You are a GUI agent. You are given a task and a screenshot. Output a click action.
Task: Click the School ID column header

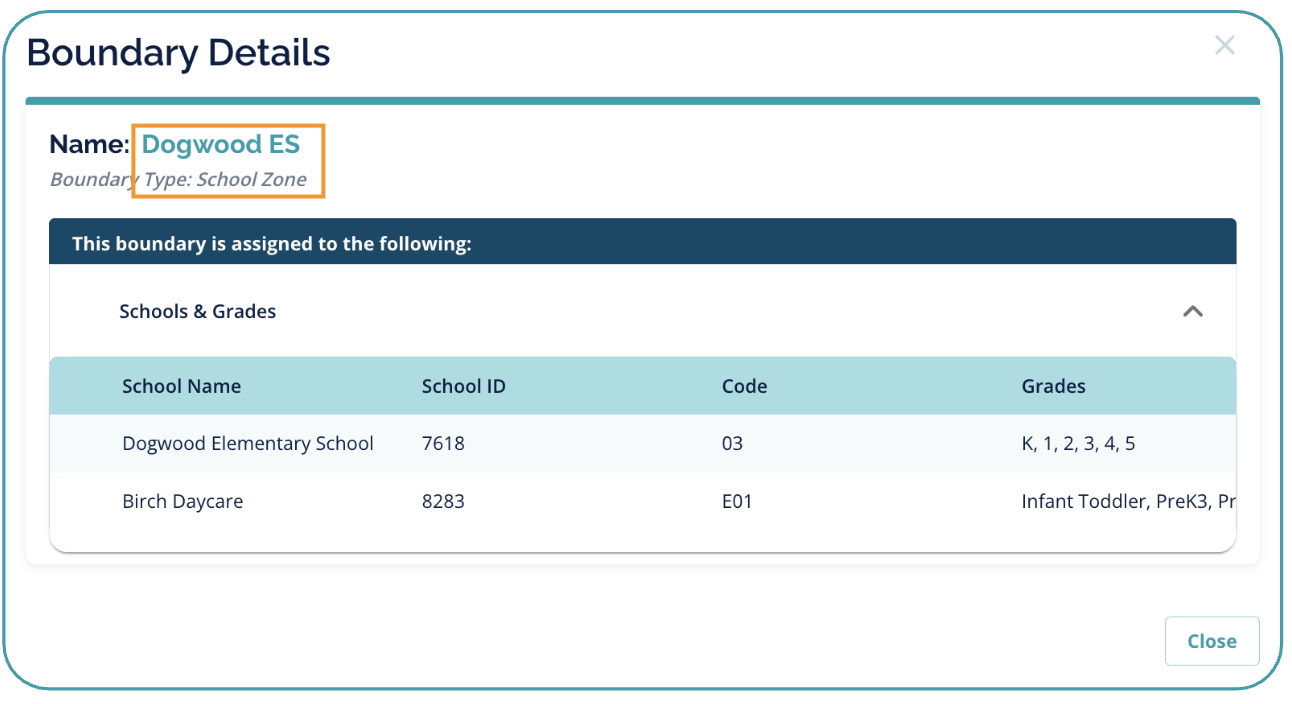point(463,386)
